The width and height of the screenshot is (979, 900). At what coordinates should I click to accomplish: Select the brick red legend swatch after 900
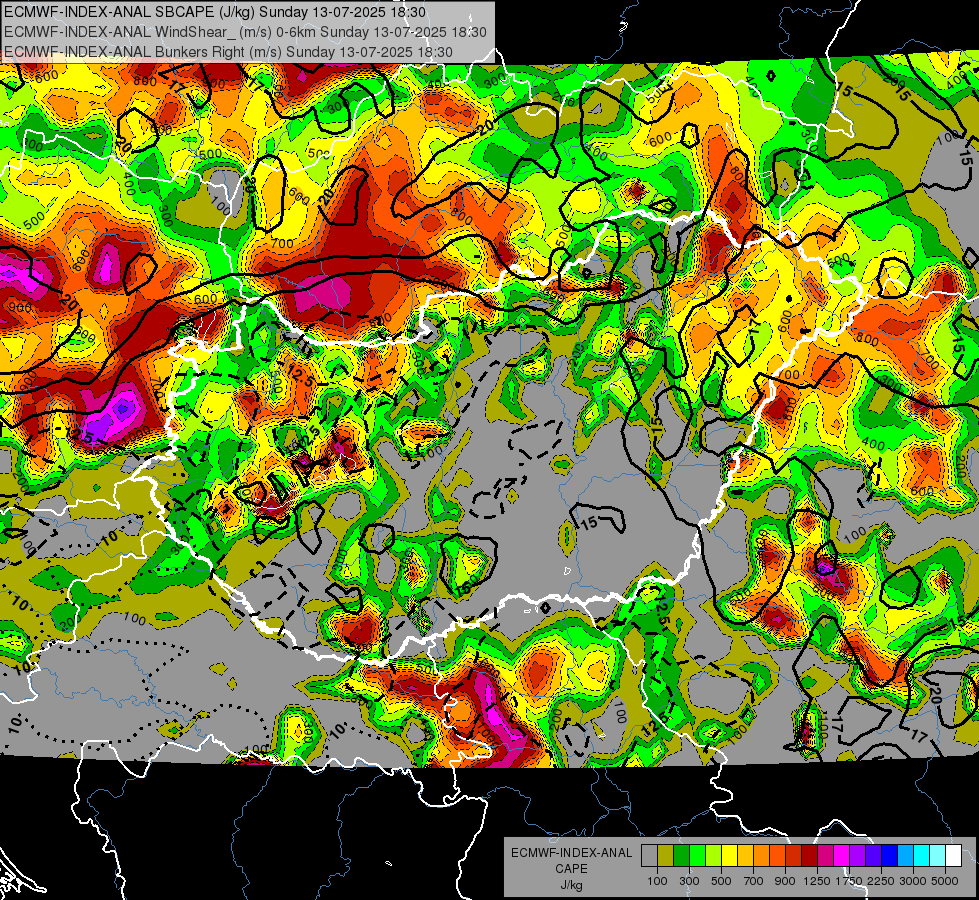pyautogui.click(x=794, y=856)
